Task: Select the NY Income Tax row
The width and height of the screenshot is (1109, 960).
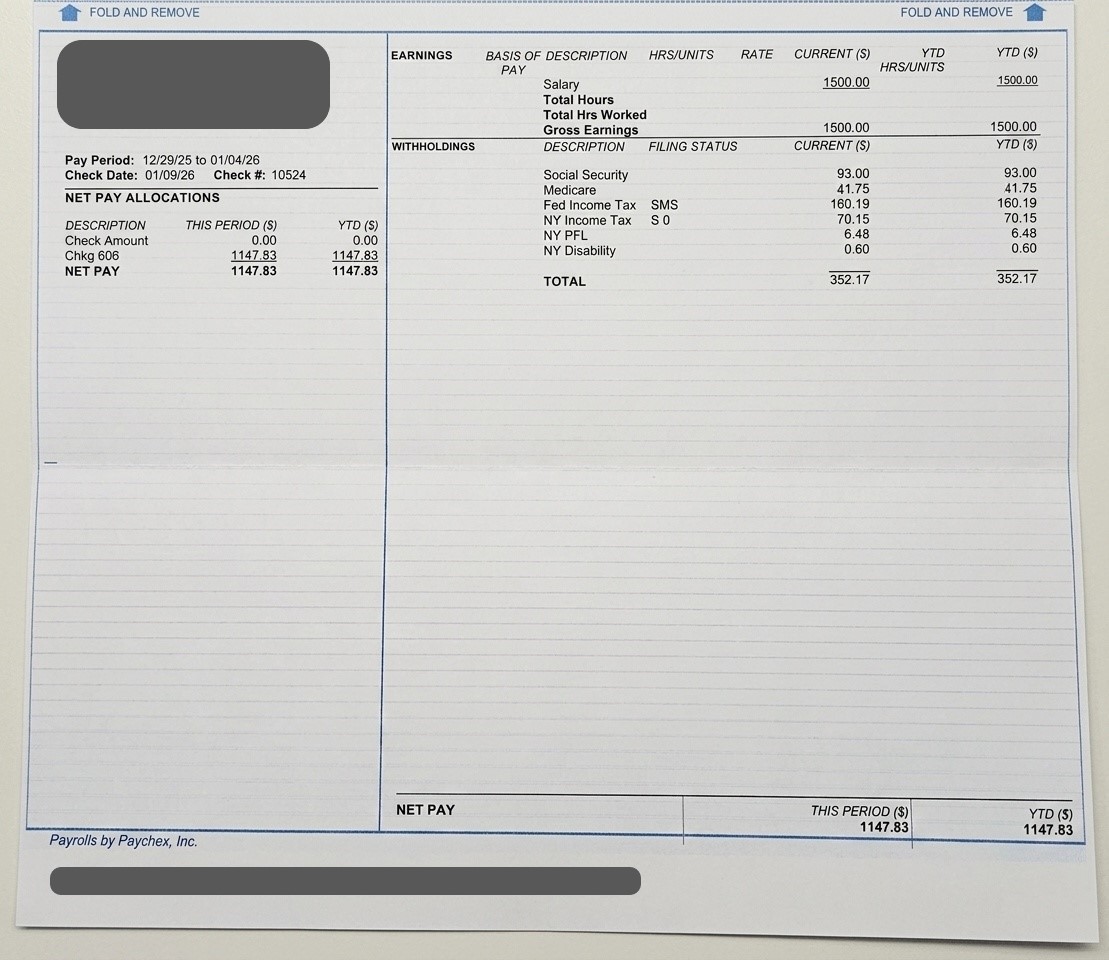Action: [588, 219]
